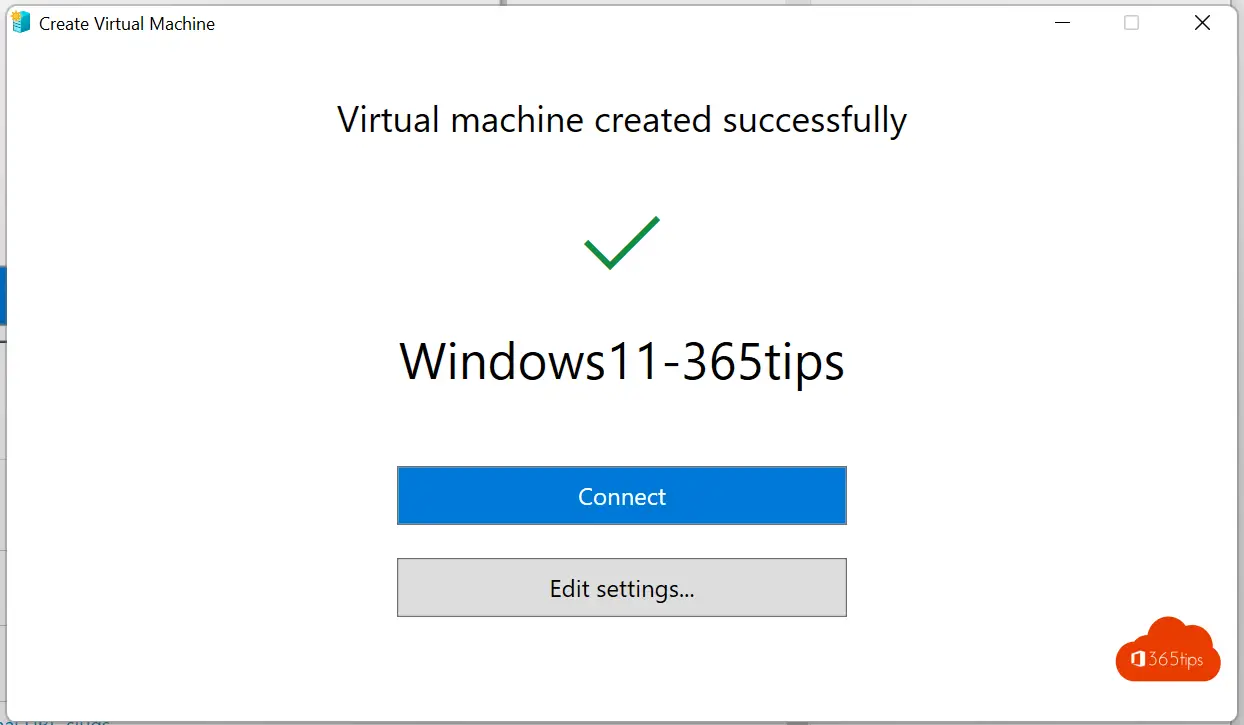
Task: Click the Office icon inside the 365tips logo
Action: [1137, 659]
